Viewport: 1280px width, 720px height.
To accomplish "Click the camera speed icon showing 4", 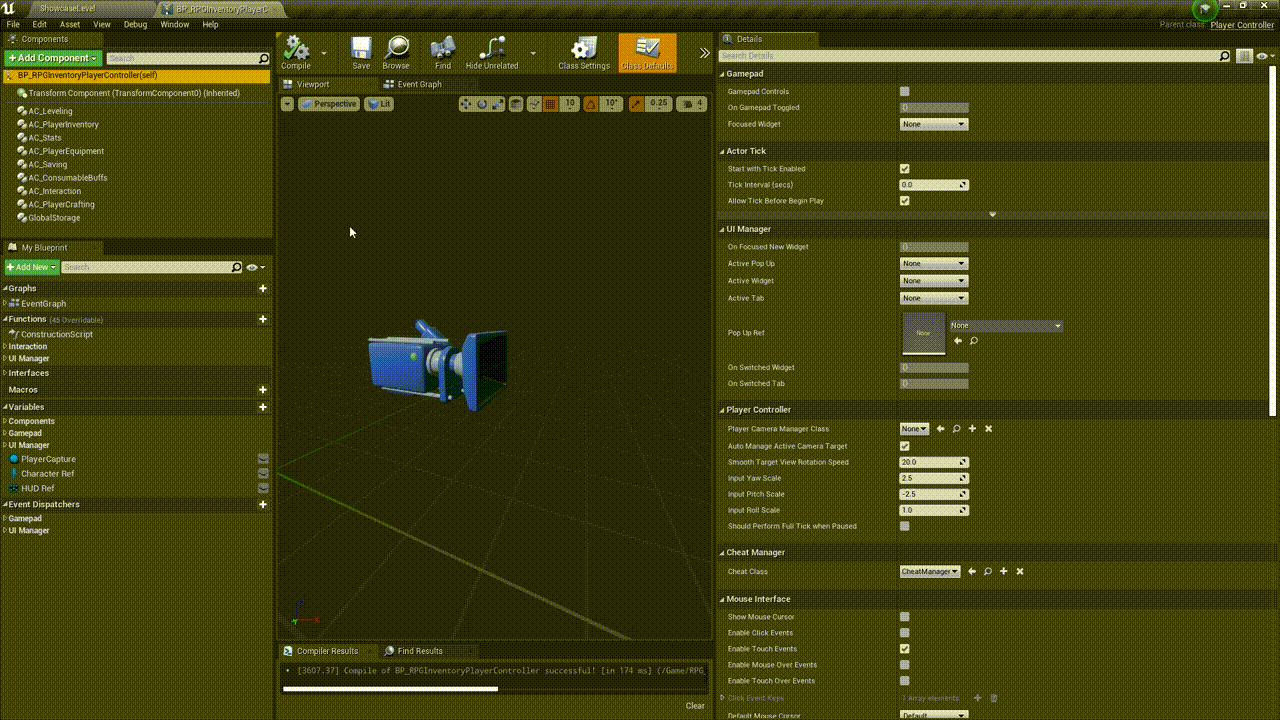I will pos(692,104).
